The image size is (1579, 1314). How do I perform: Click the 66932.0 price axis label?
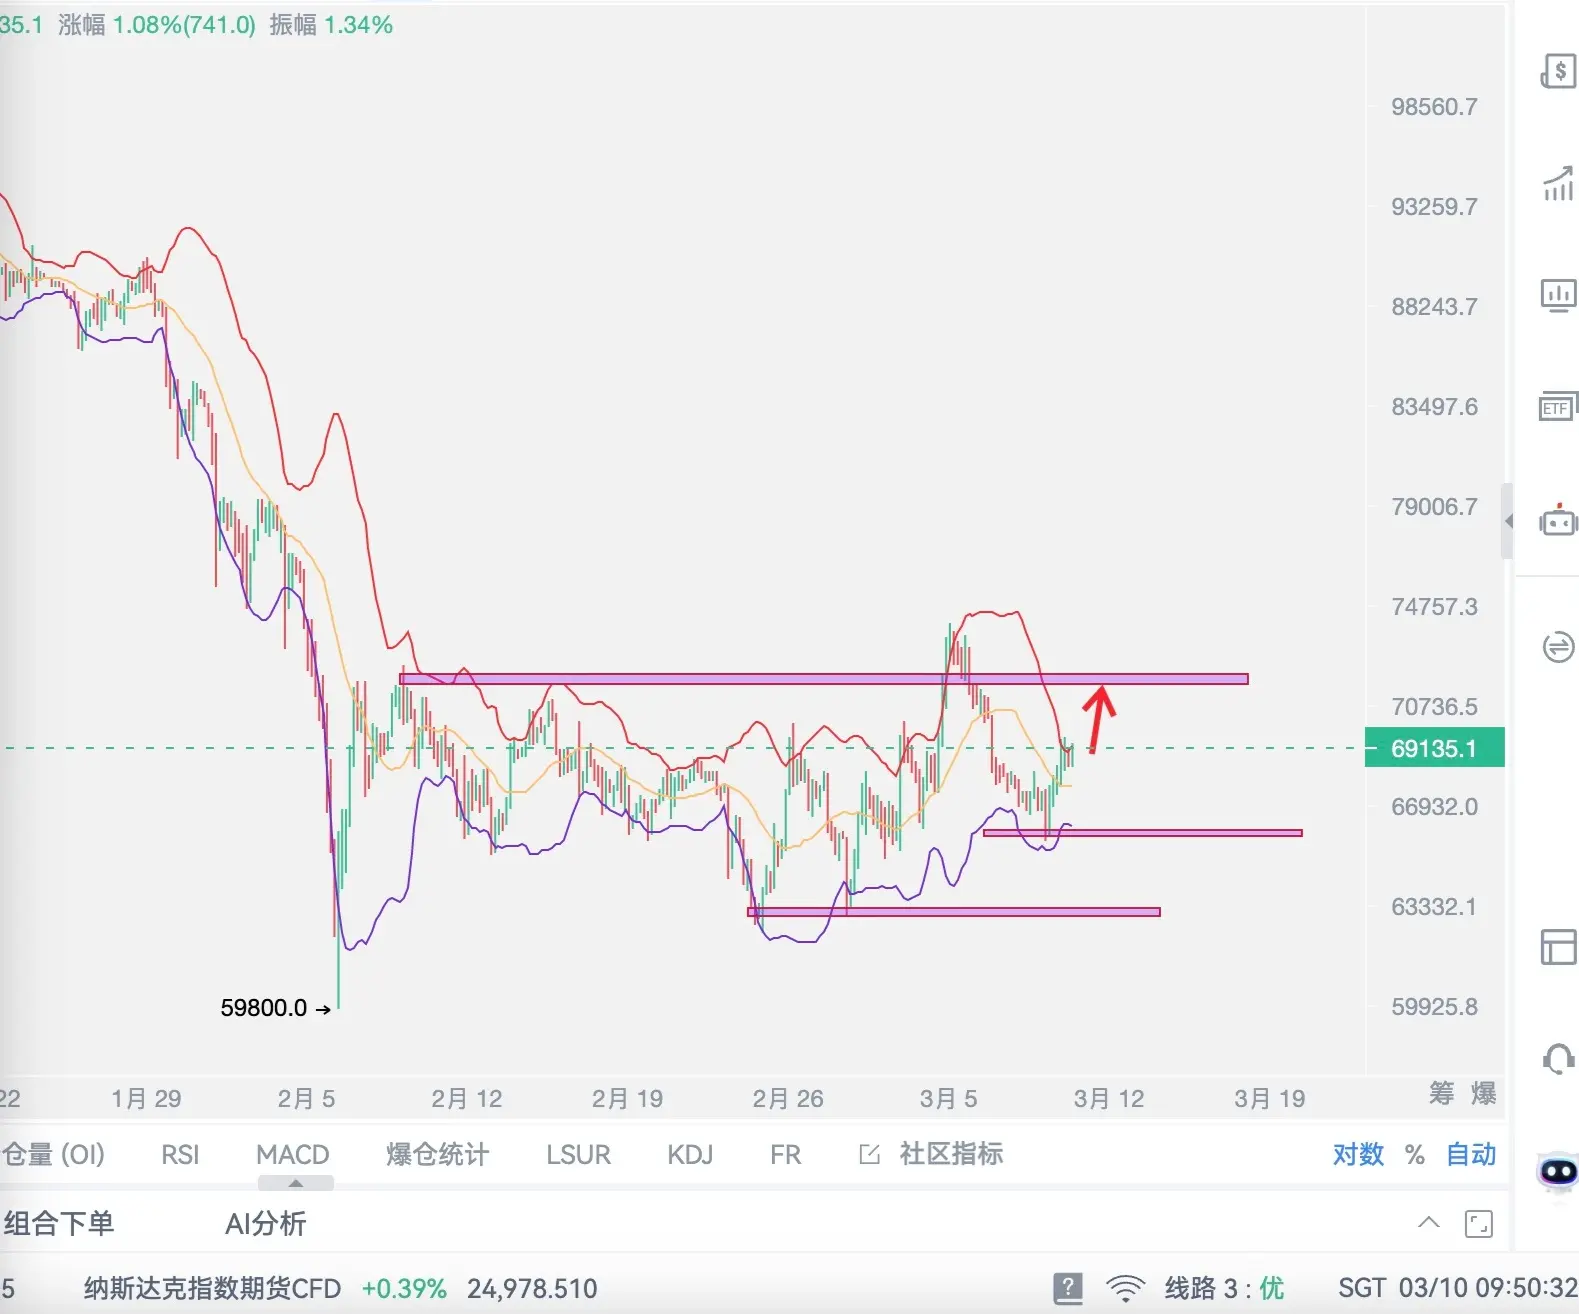point(1434,807)
